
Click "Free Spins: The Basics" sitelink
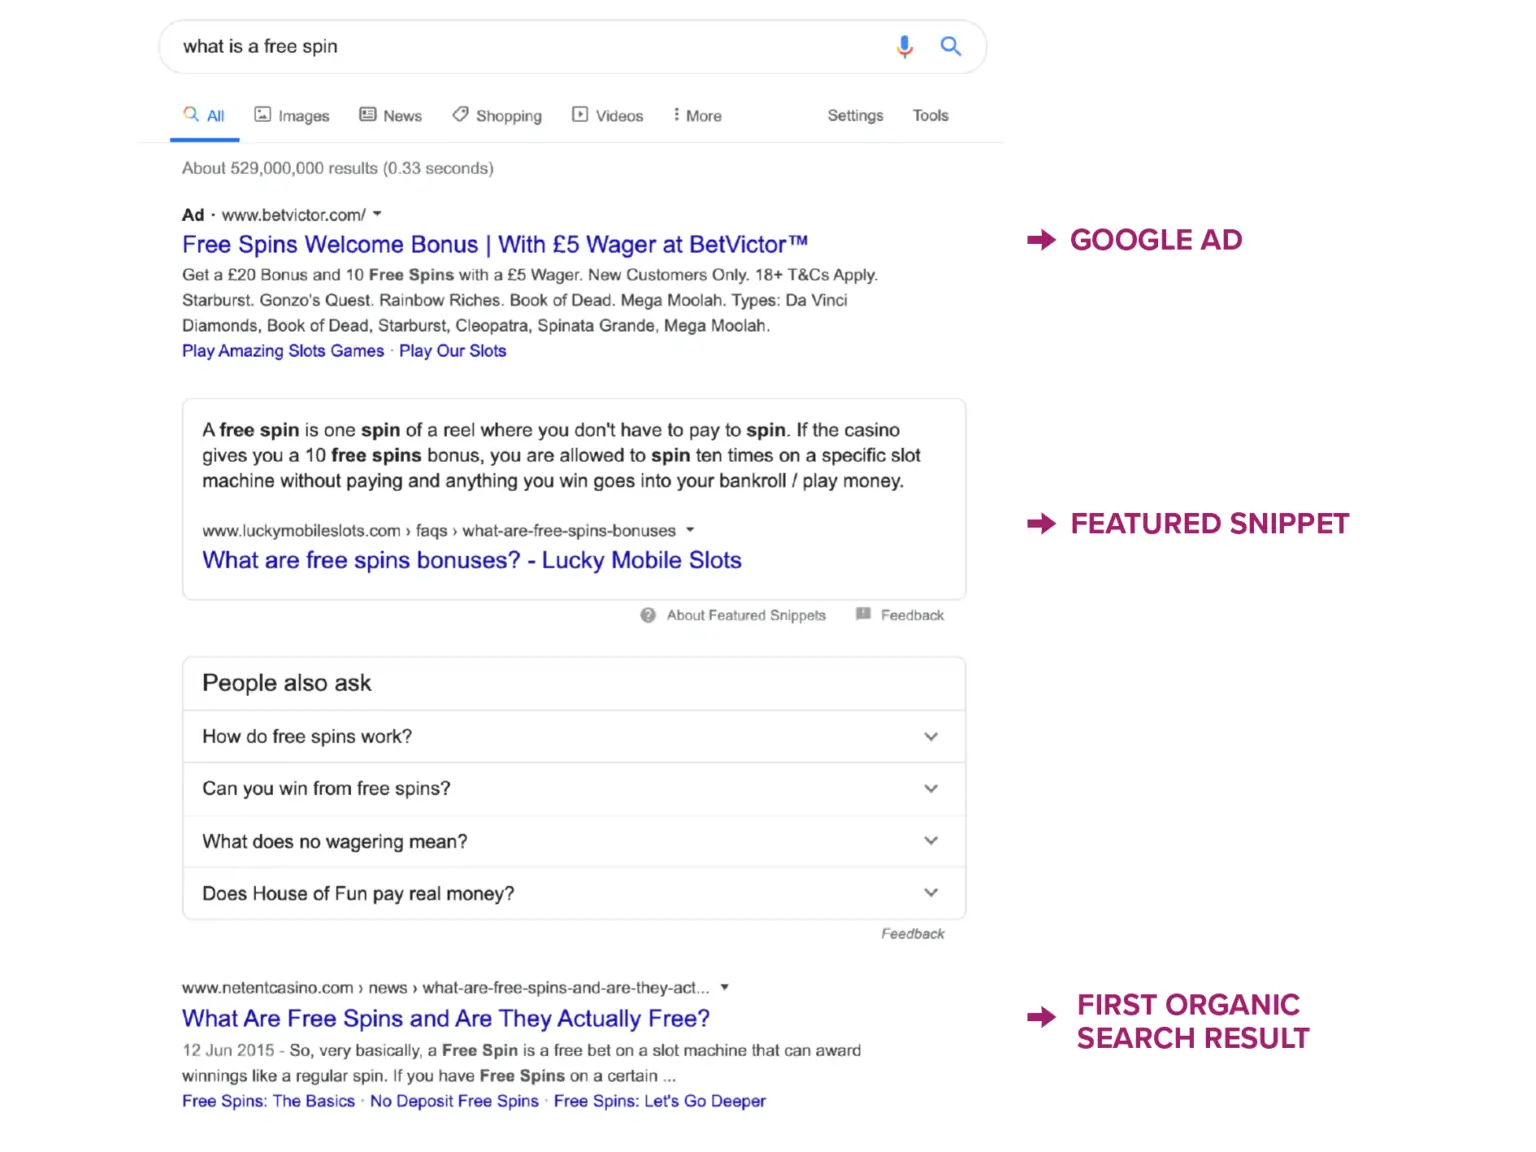coord(268,1101)
